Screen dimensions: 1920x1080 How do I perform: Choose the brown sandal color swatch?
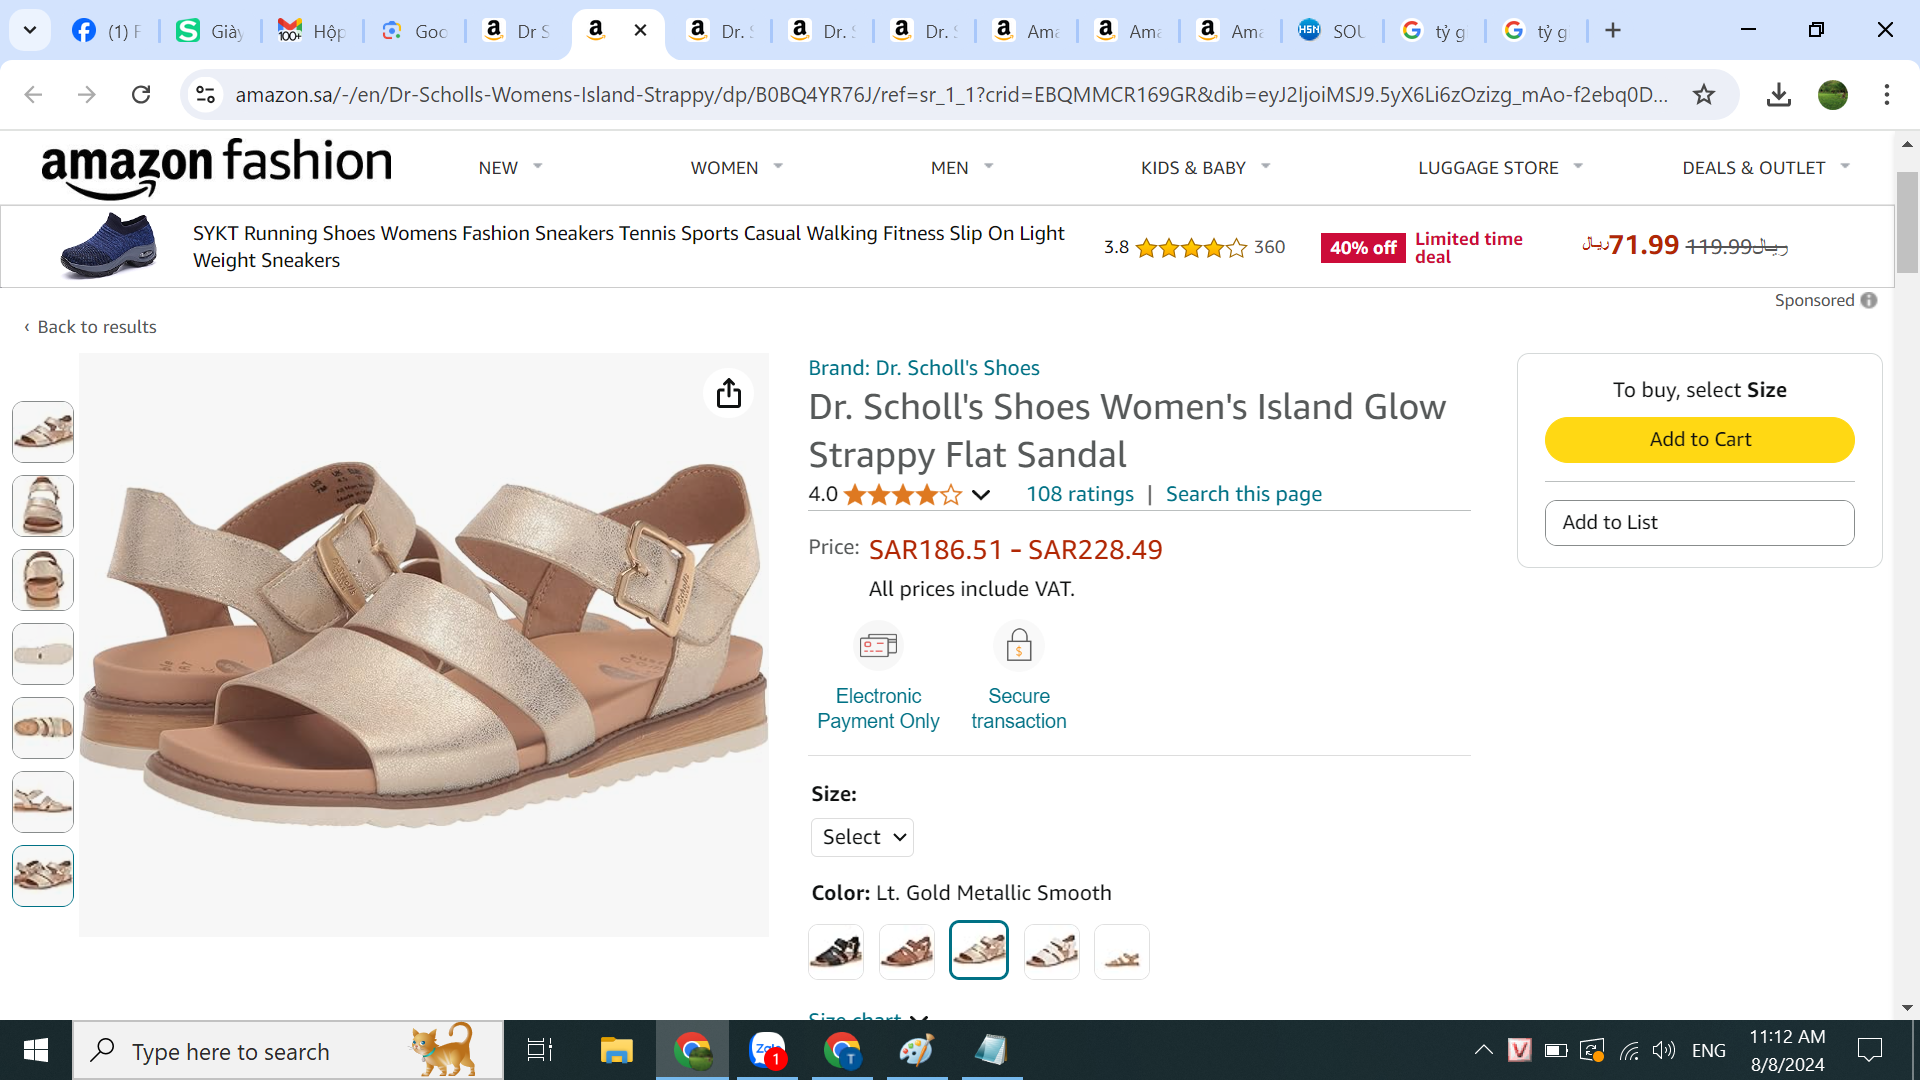coord(907,951)
